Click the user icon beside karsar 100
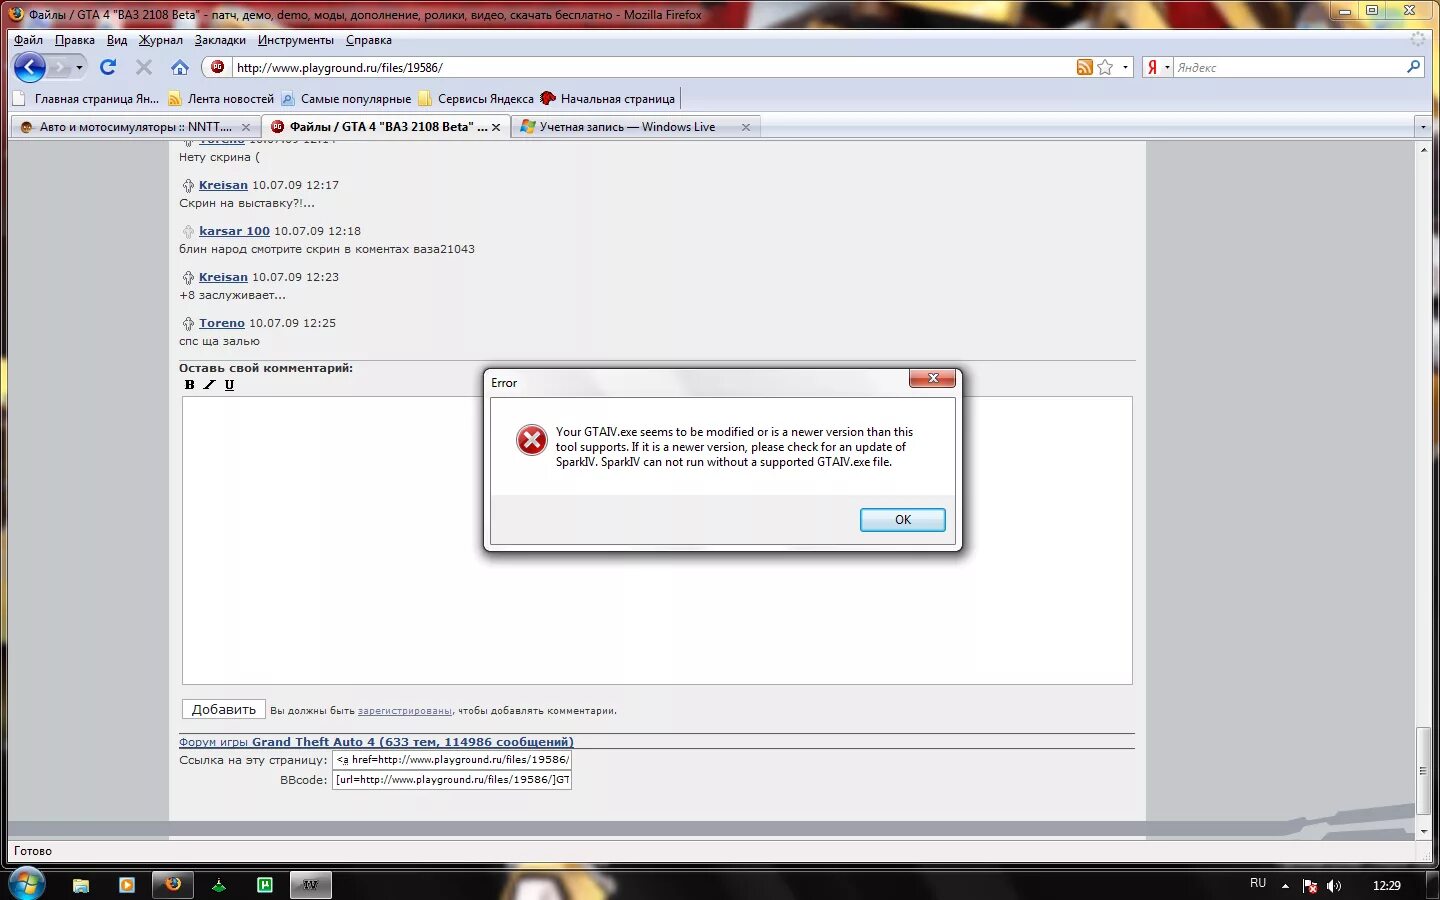This screenshot has width=1440, height=900. point(188,232)
